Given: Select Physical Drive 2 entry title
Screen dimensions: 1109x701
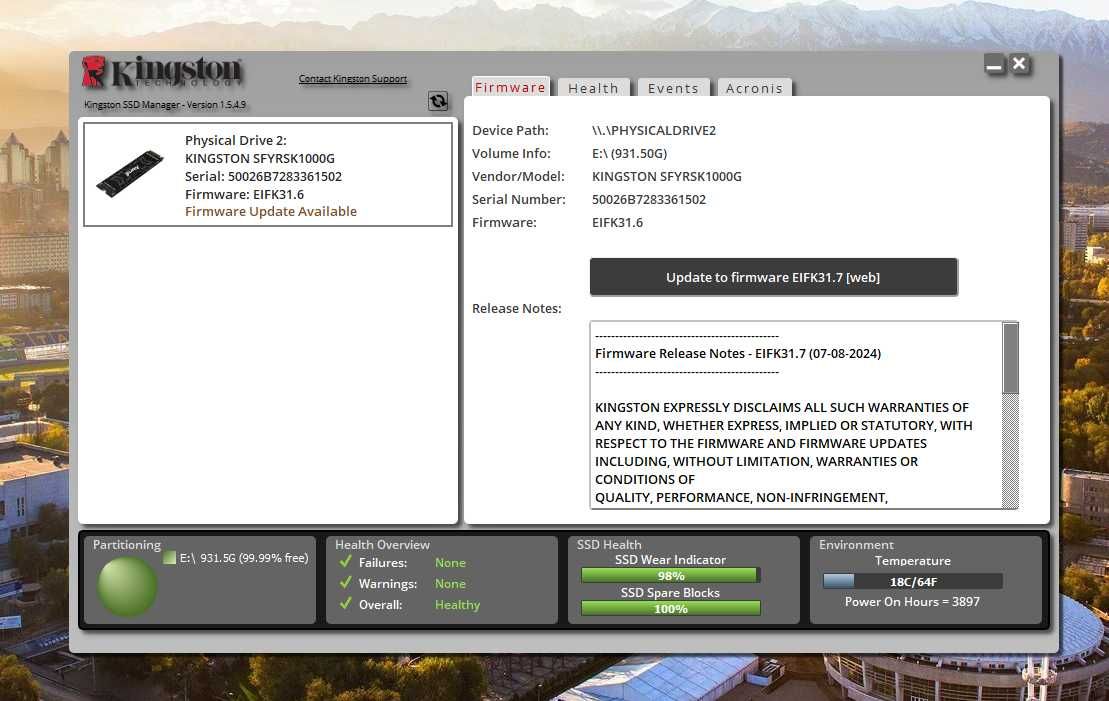Looking at the screenshot, I should click(x=236, y=140).
